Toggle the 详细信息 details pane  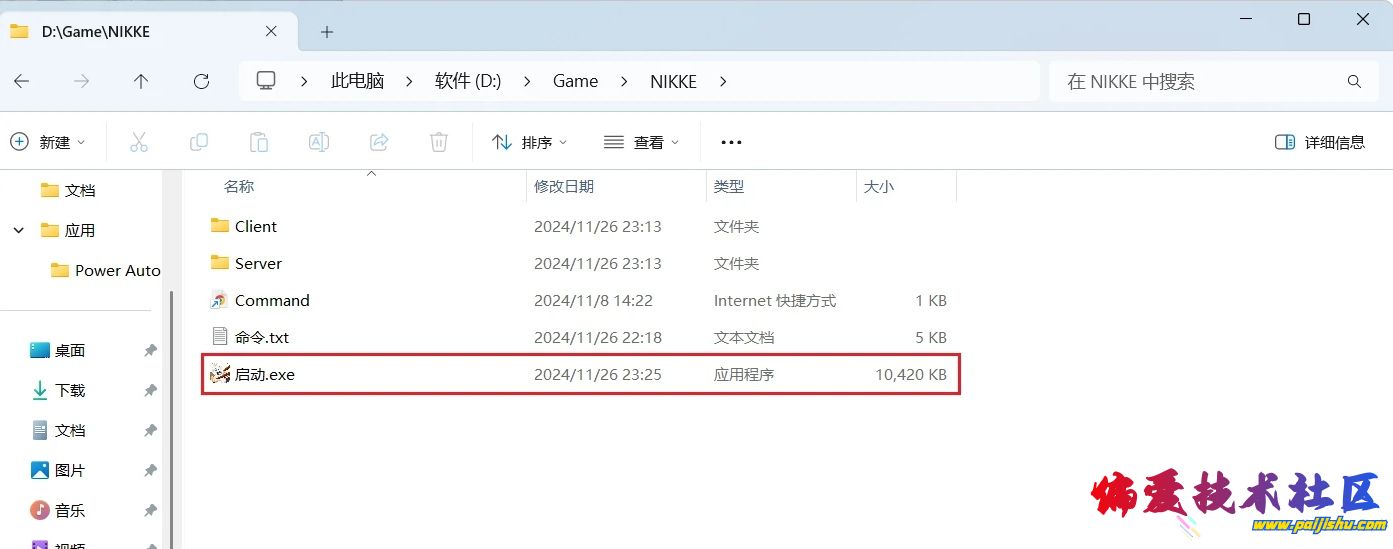click(1320, 142)
